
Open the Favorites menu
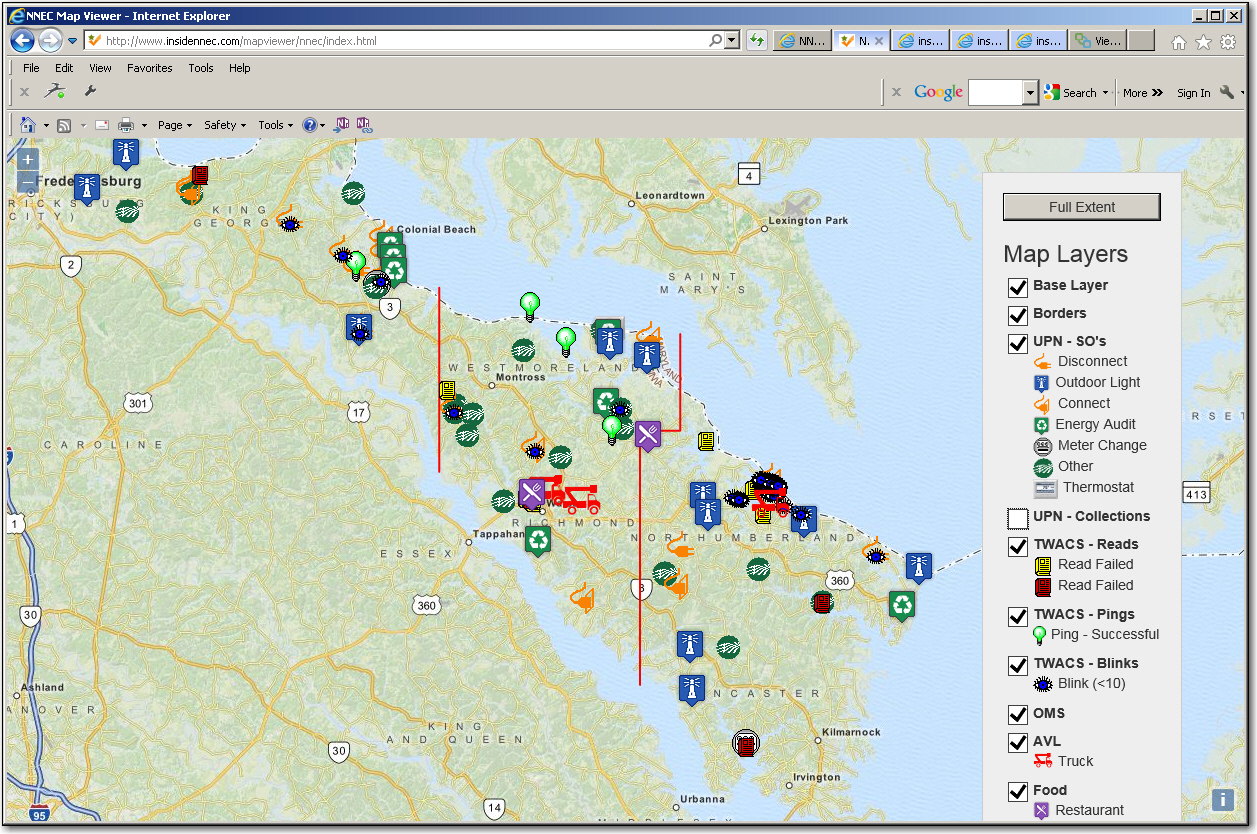click(149, 68)
